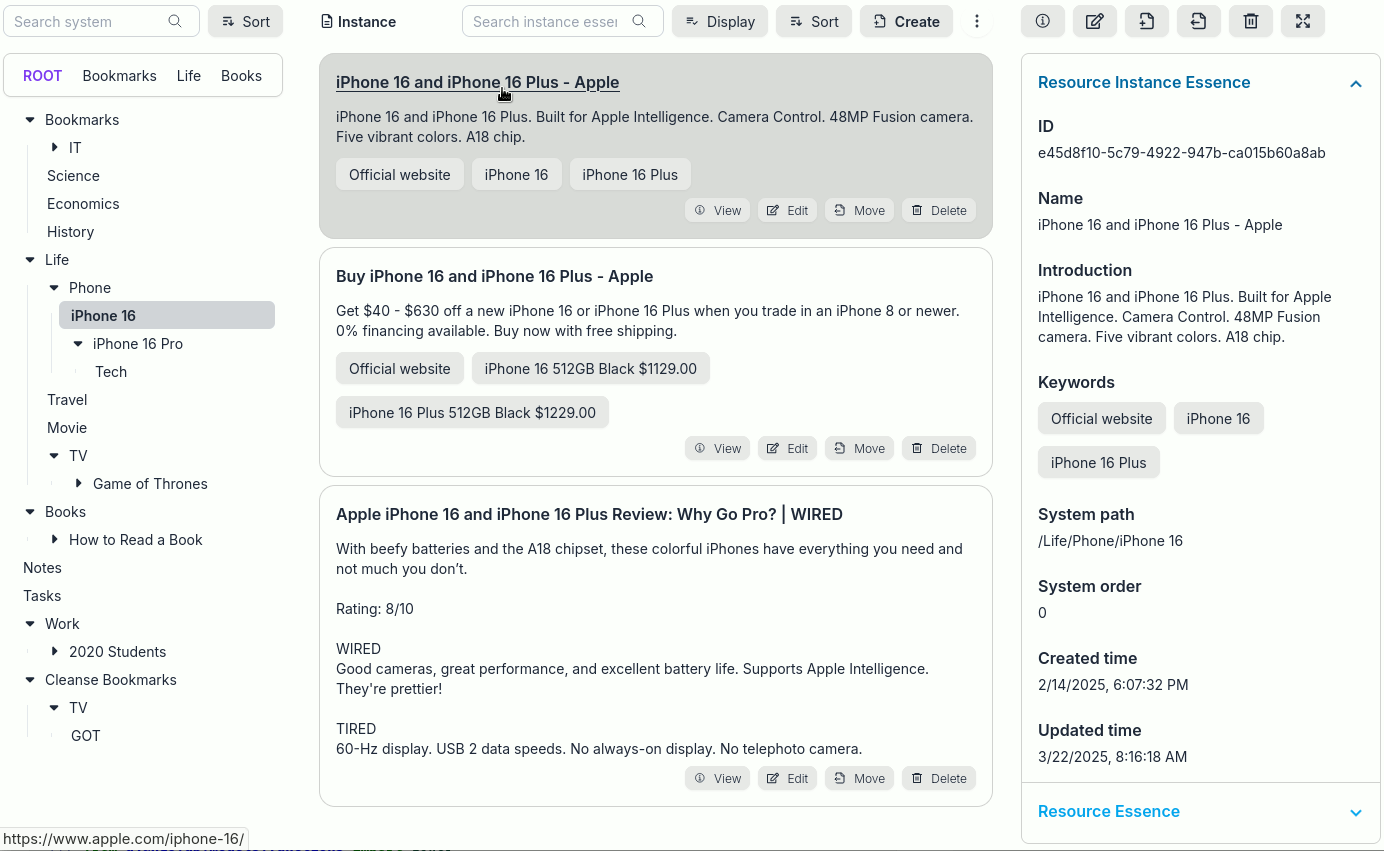Expand the How to Read a Book node
This screenshot has height=851, width=1384.
(x=54, y=540)
